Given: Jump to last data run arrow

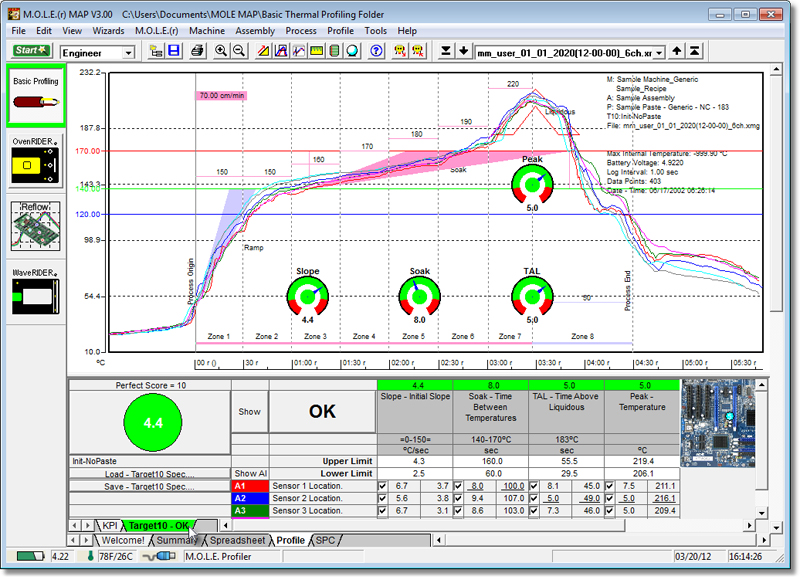Looking at the screenshot, I should [x=445, y=51].
